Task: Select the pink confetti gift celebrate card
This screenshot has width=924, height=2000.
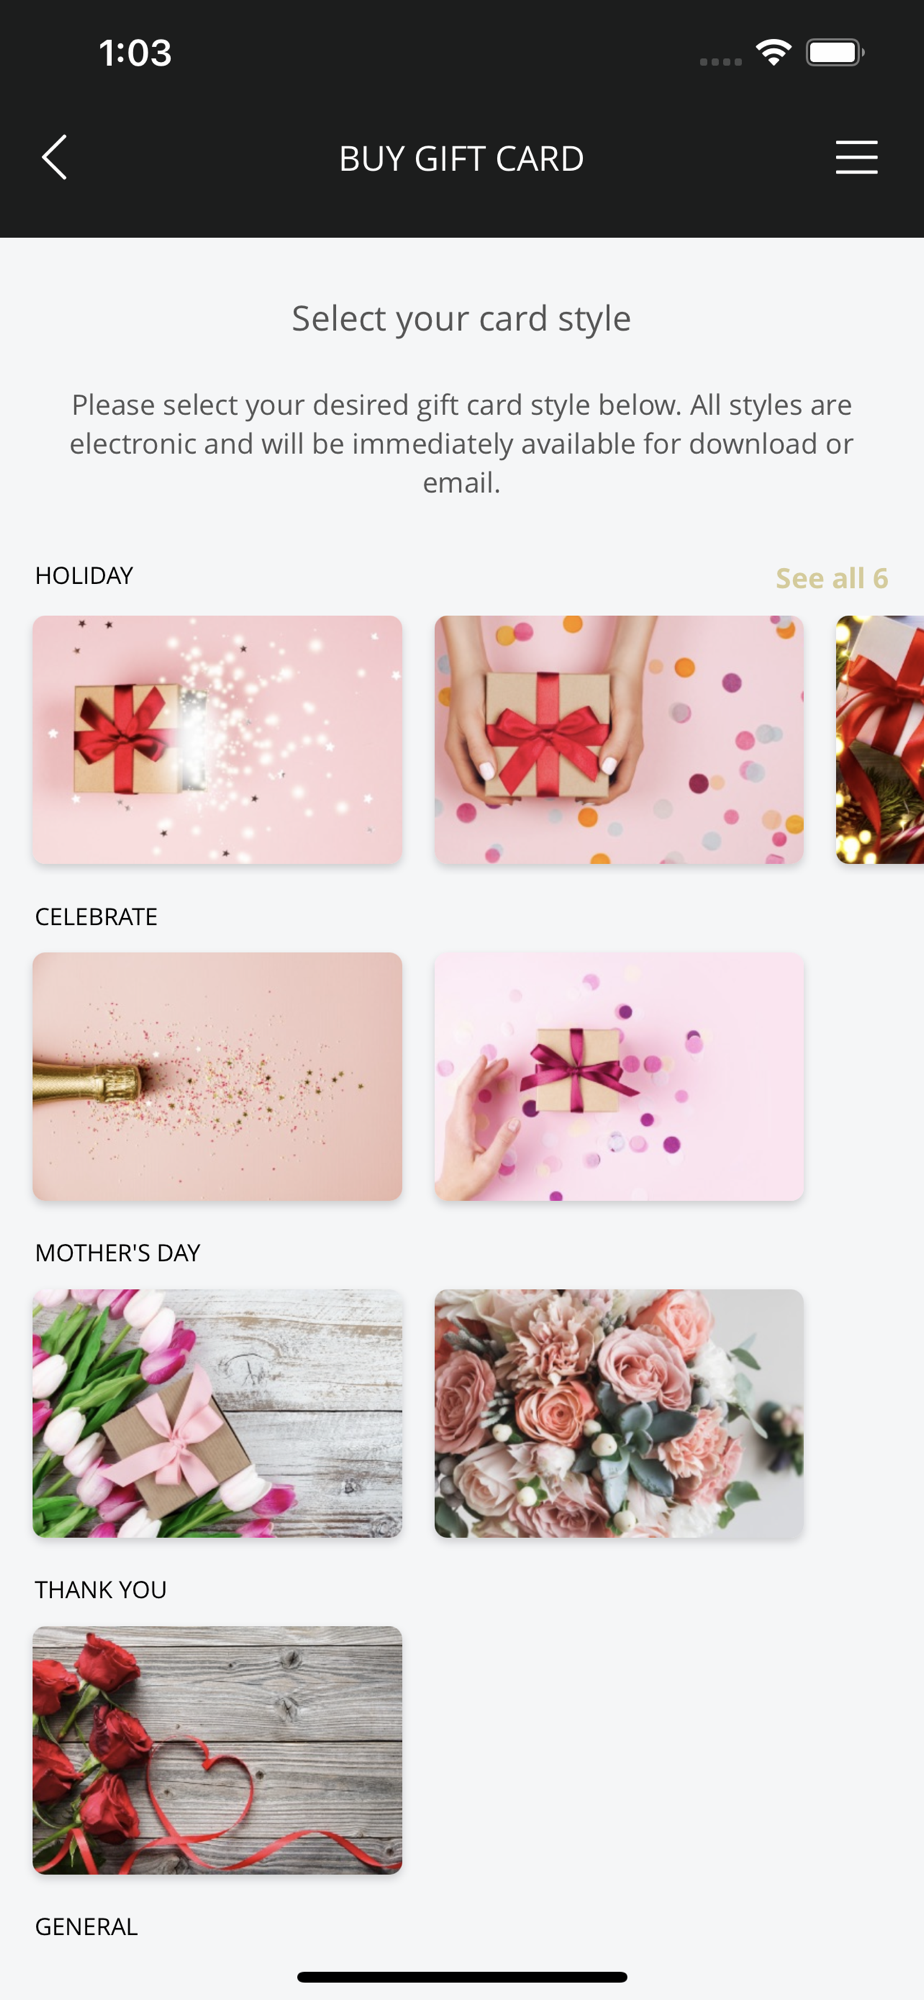Action: click(x=619, y=1077)
